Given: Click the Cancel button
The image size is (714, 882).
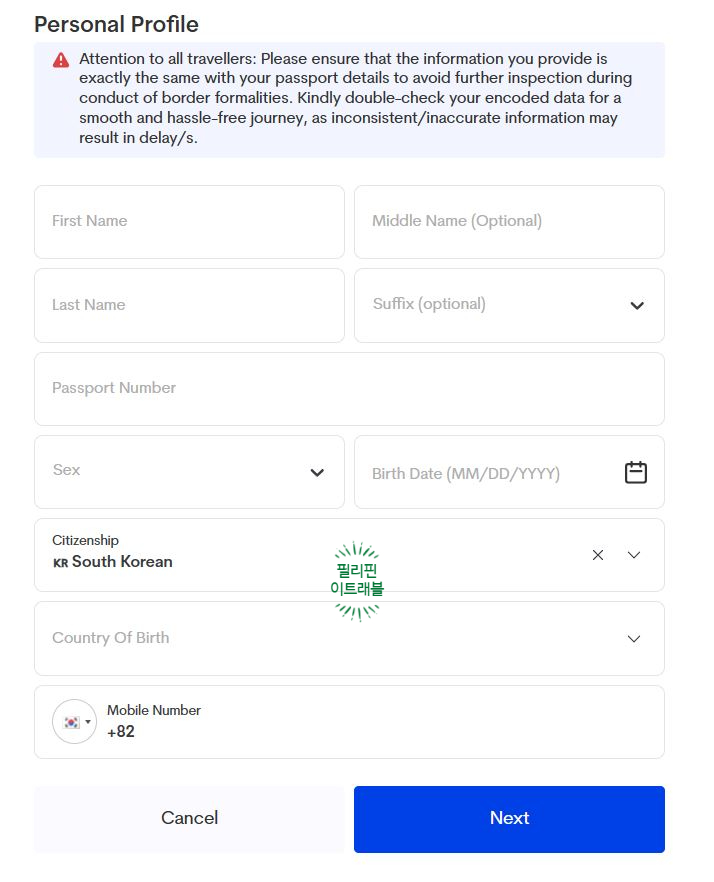Looking at the screenshot, I should point(189,818).
